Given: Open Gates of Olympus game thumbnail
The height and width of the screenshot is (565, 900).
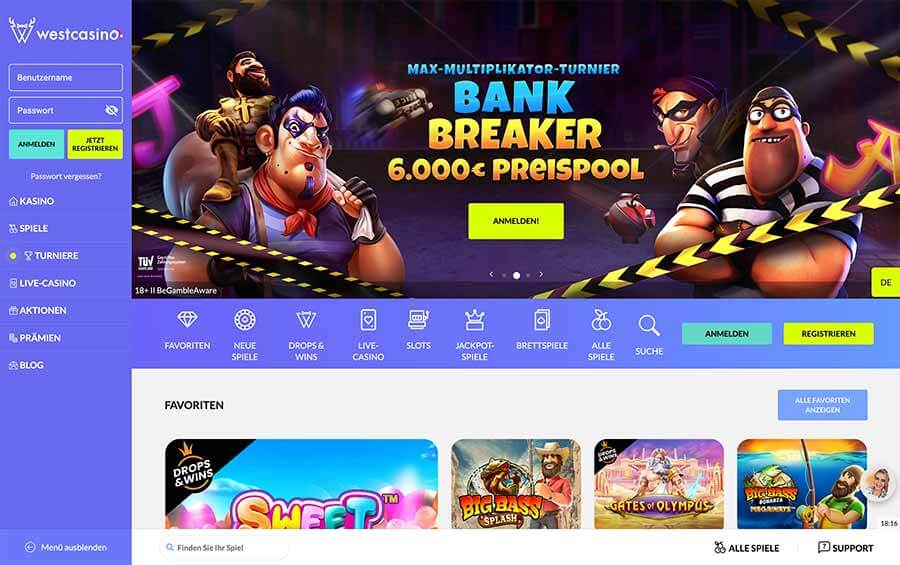Looking at the screenshot, I should pyautogui.click(x=658, y=484).
